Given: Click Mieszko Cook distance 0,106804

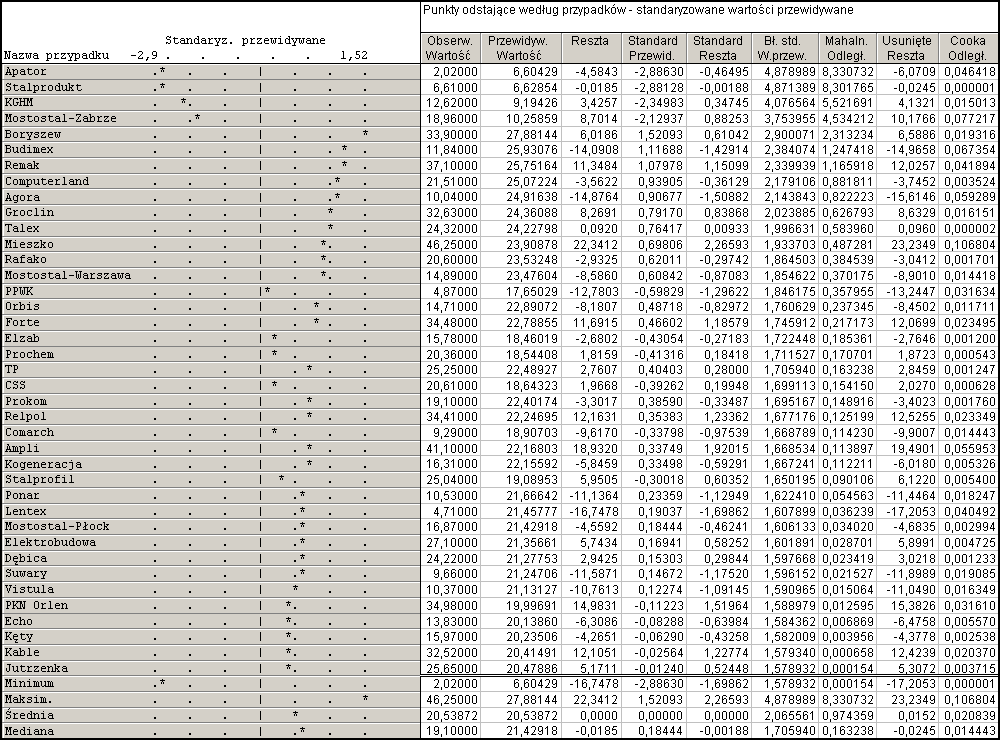Looking at the screenshot, I should [969, 245].
